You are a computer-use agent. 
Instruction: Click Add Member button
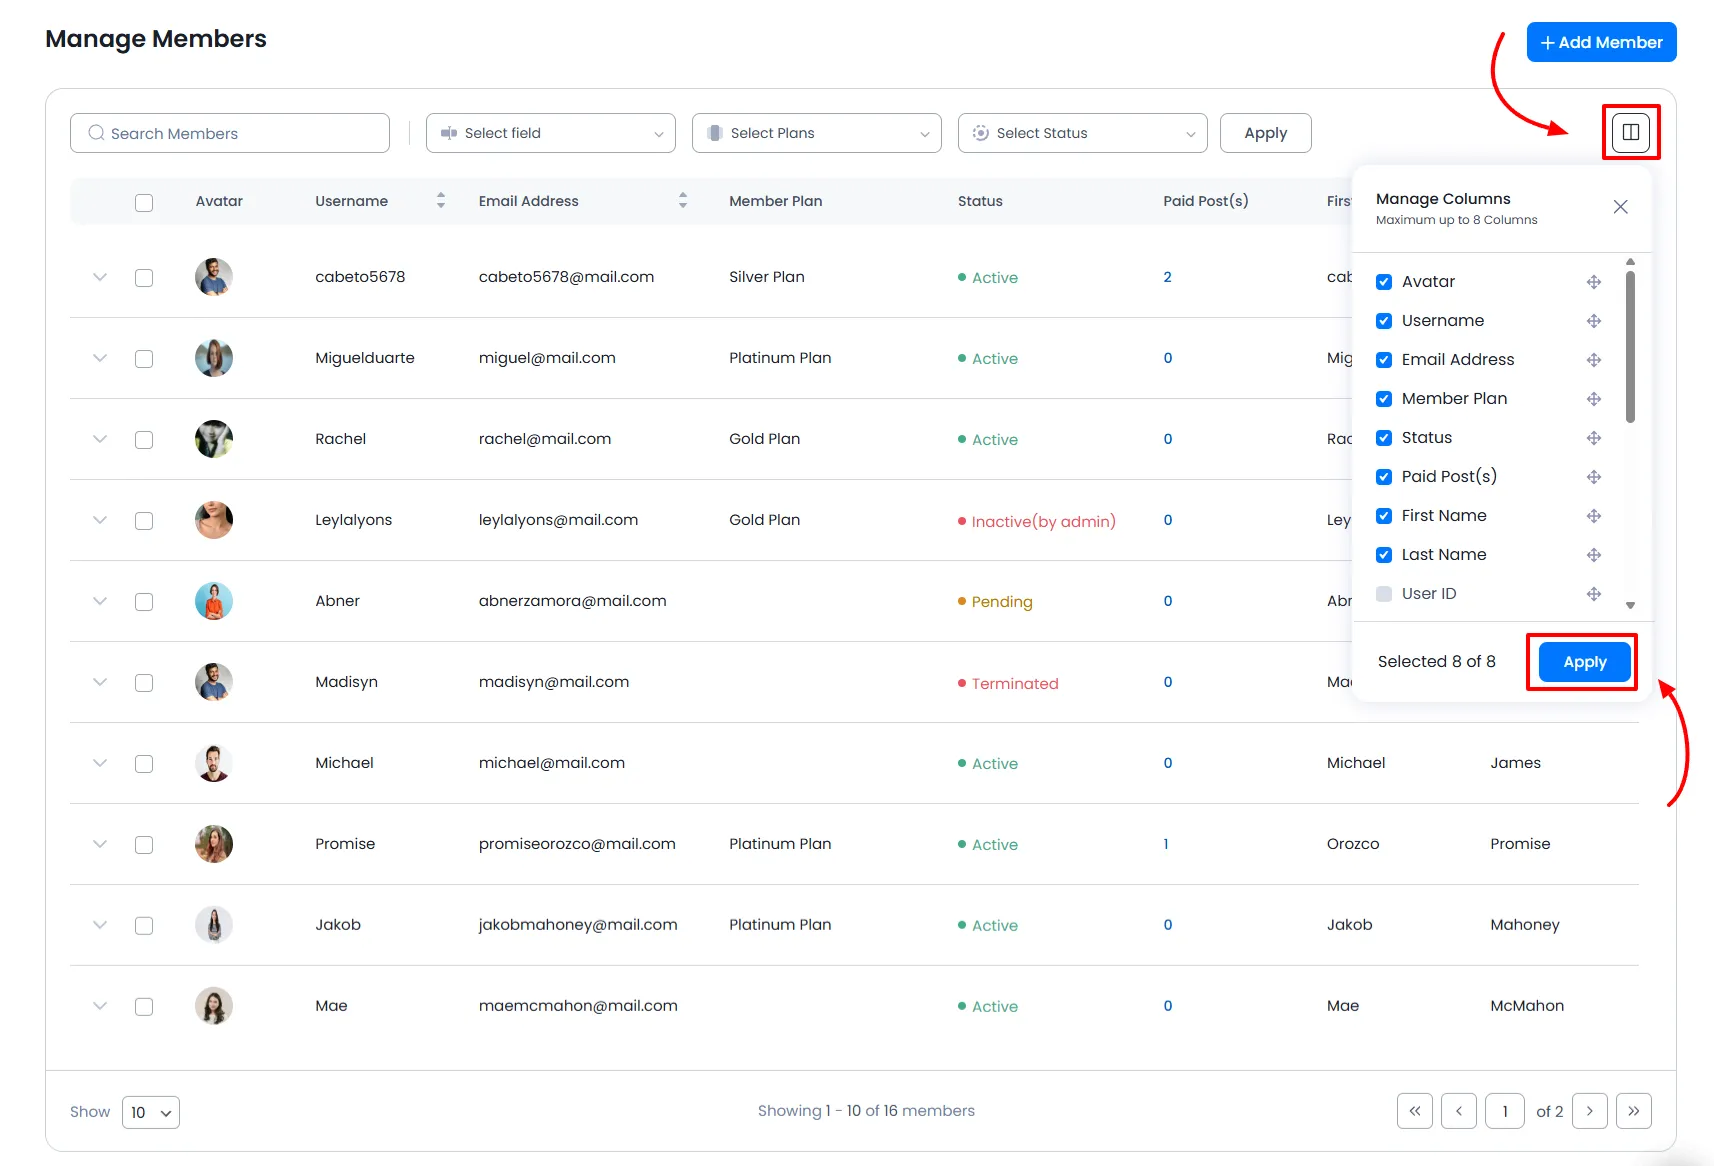click(1601, 42)
